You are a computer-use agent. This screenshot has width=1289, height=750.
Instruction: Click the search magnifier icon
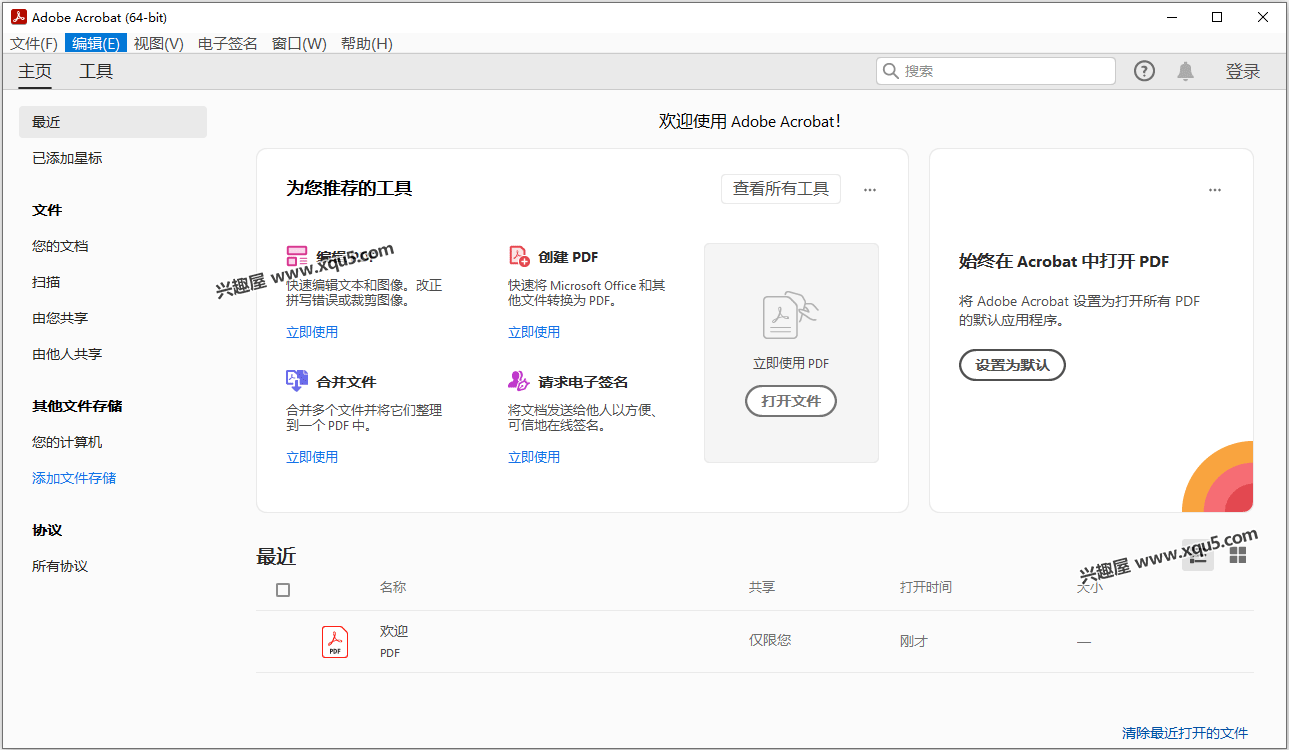coord(891,71)
